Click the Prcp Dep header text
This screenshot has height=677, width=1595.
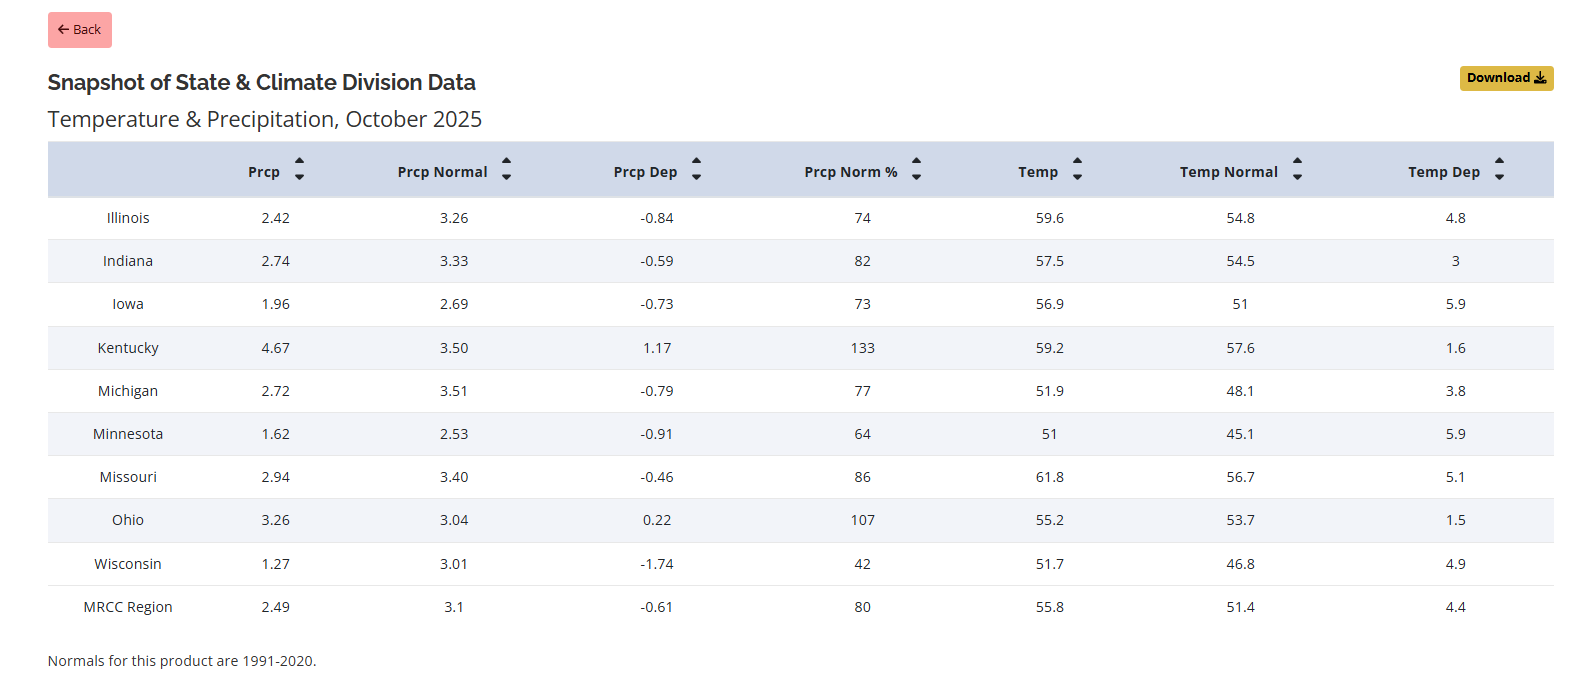(645, 172)
